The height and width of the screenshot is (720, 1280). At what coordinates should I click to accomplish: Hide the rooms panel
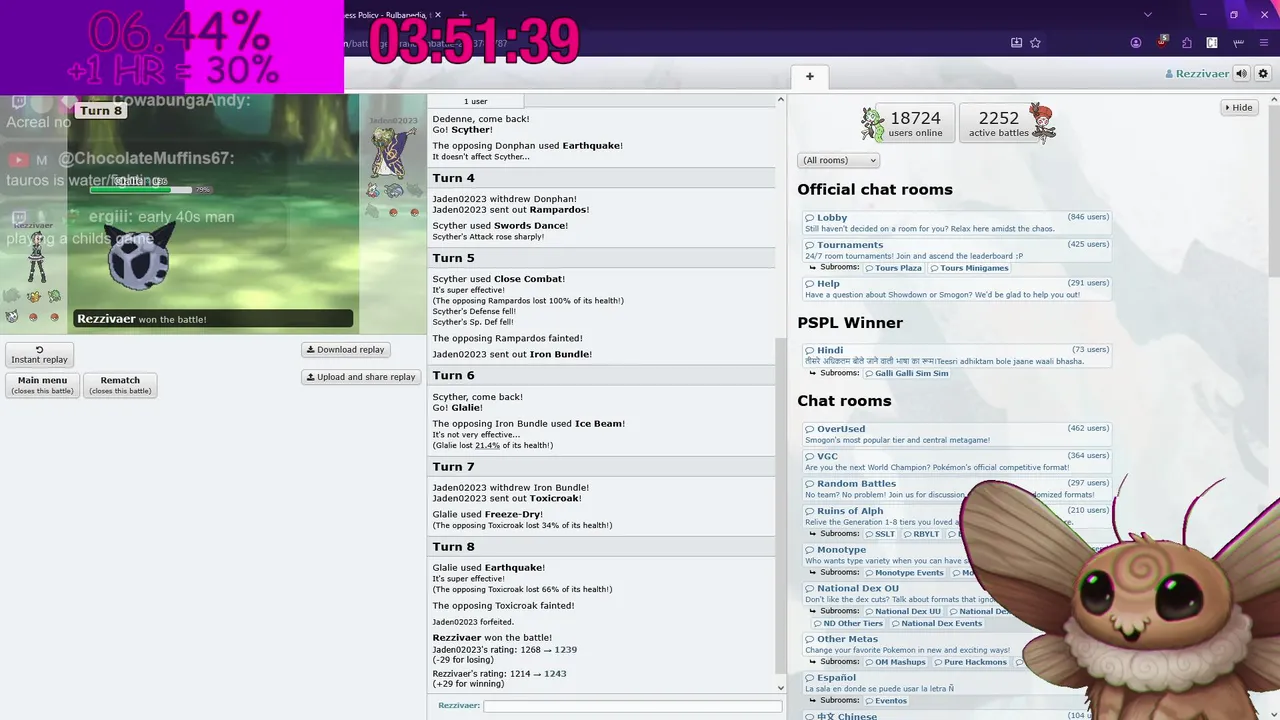pyautogui.click(x=1238, y=107)
